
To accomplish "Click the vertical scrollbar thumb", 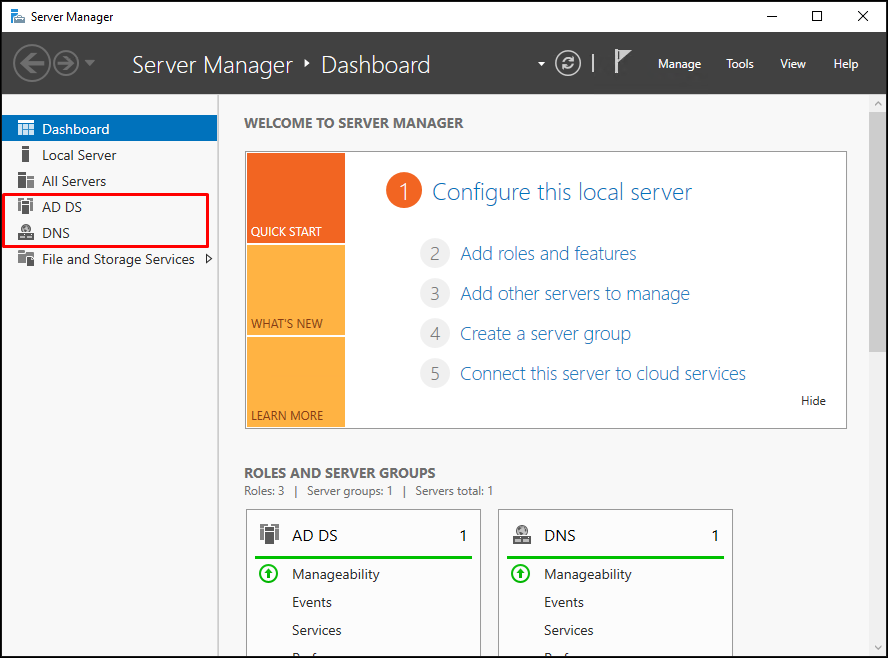I will [877, 232].
